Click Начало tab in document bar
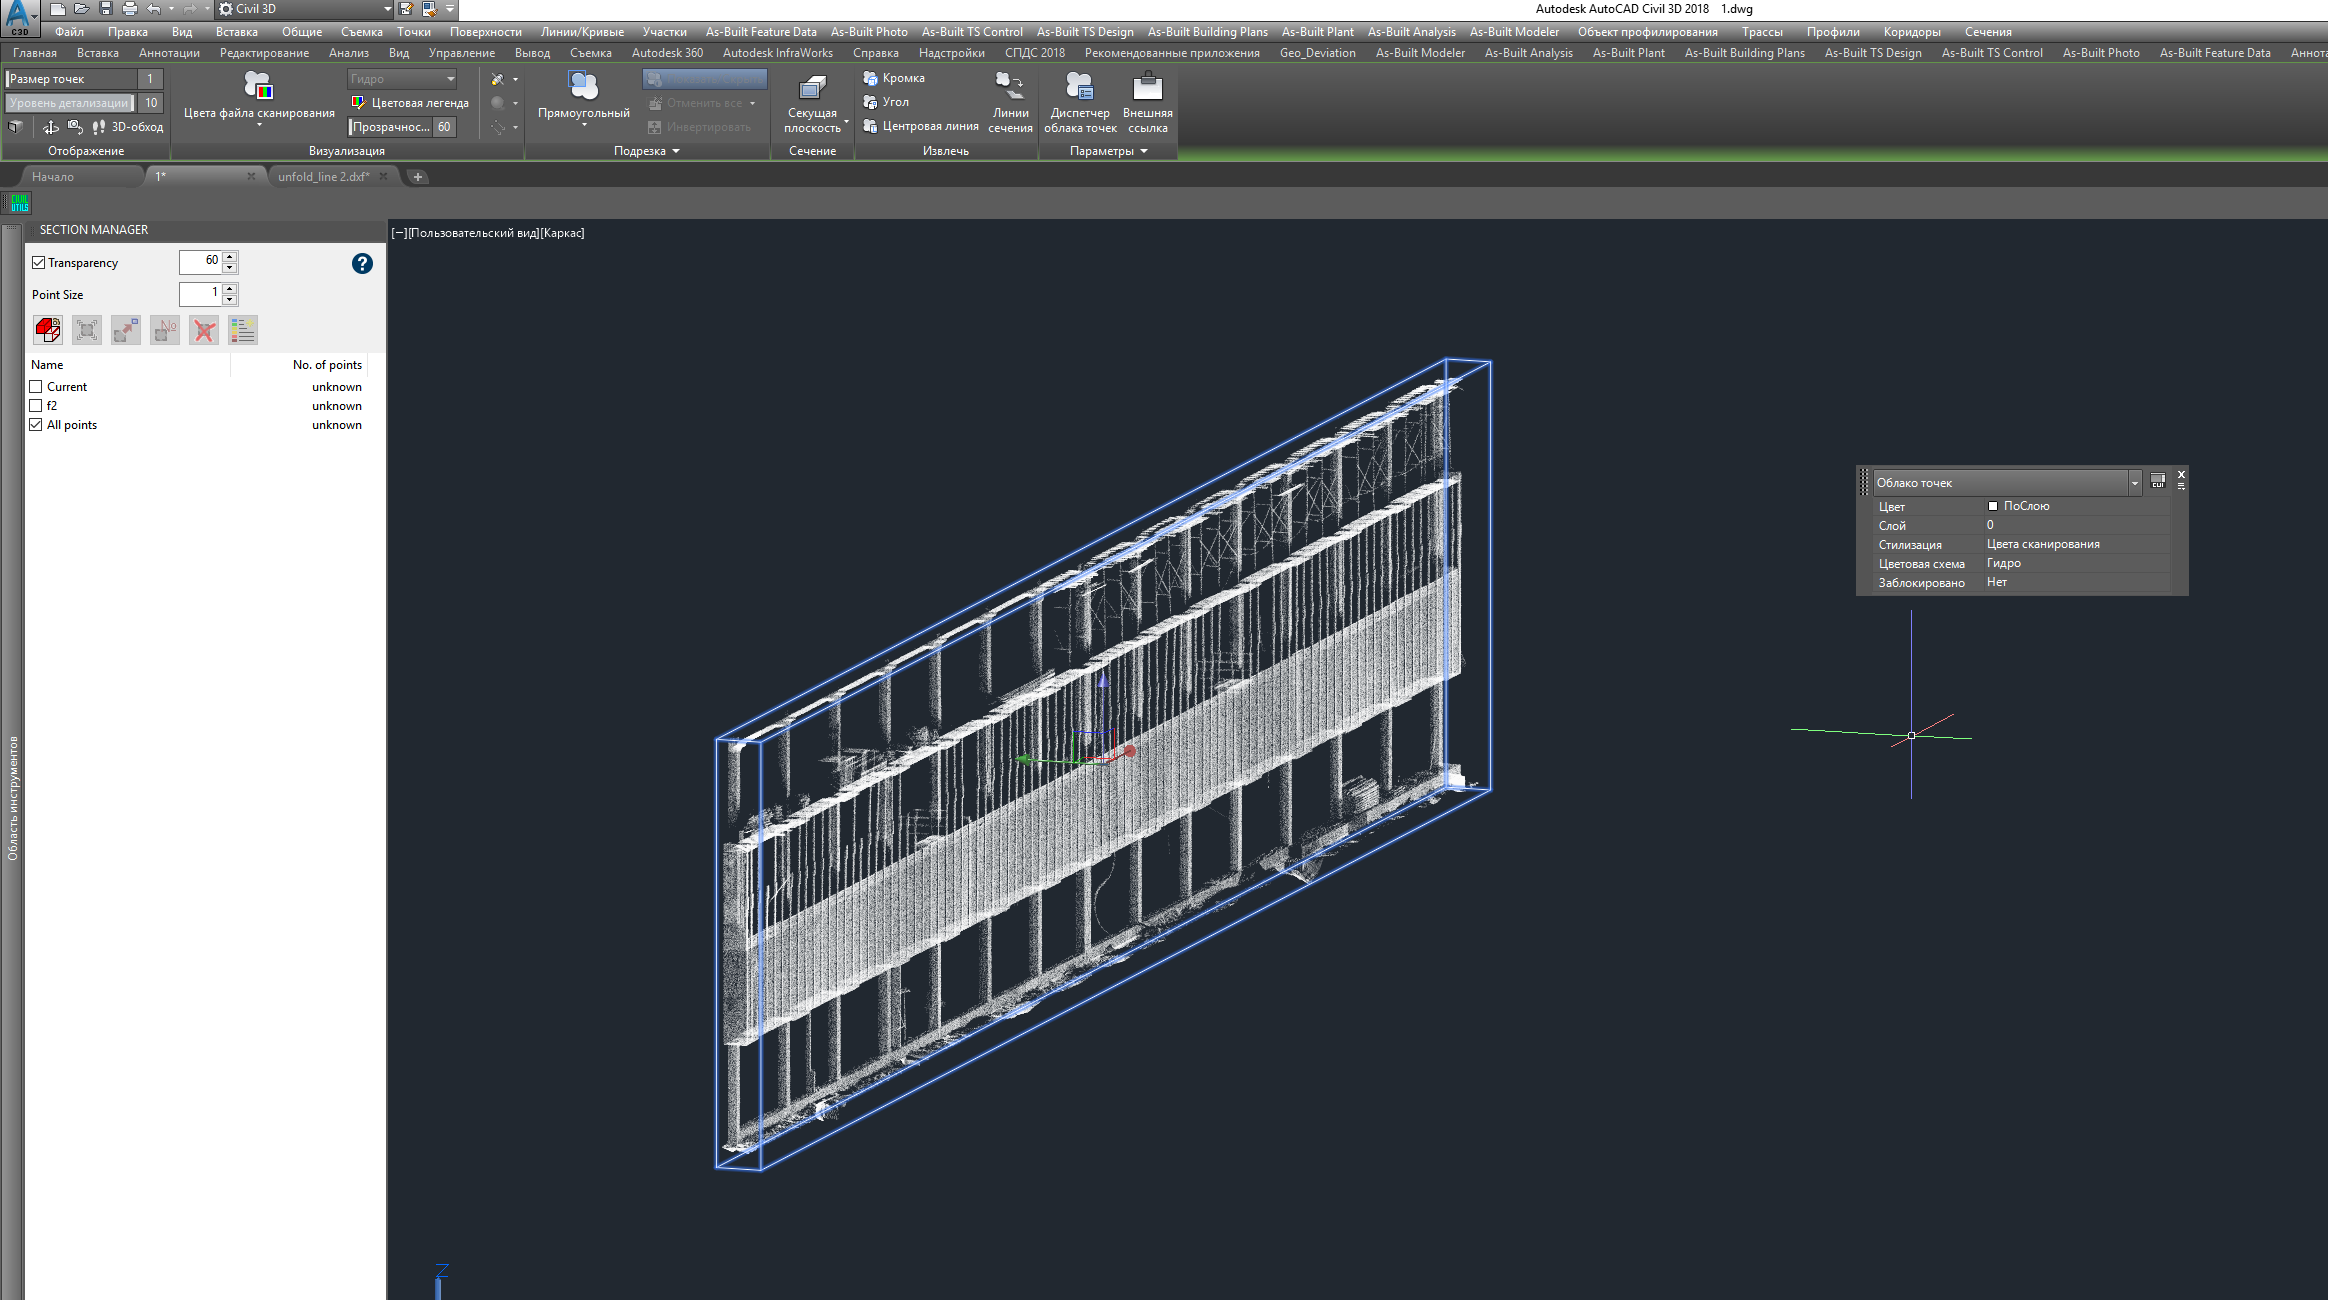This screenshot has width=2328, height=1300. (x=54, y=176)
